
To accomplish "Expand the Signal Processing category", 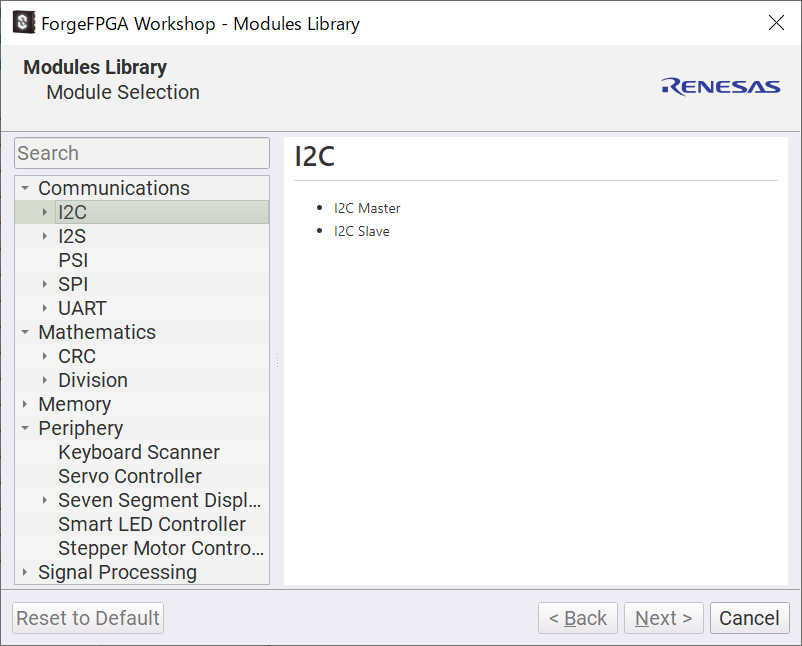I will [x=25, y=572].
